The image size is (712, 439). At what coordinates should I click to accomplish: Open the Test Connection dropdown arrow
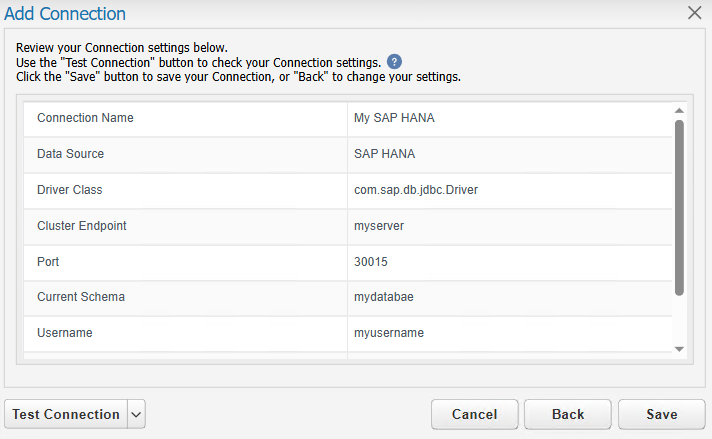point(136,414)
